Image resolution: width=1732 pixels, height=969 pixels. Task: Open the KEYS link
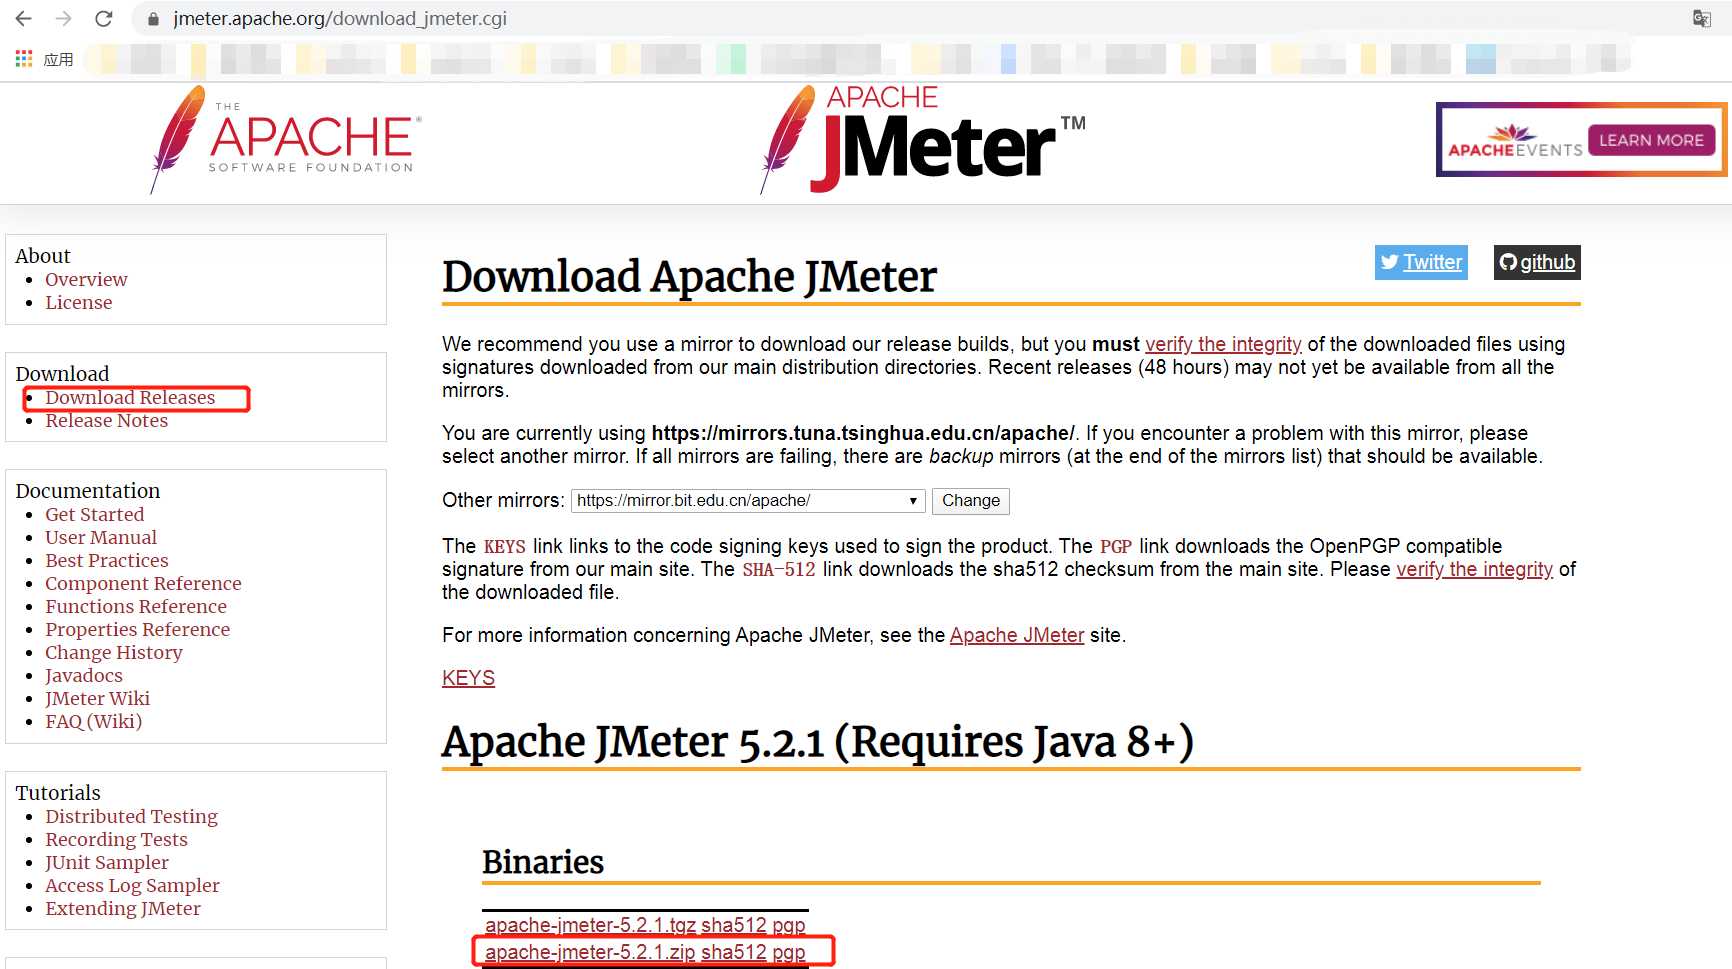[468, 678]
